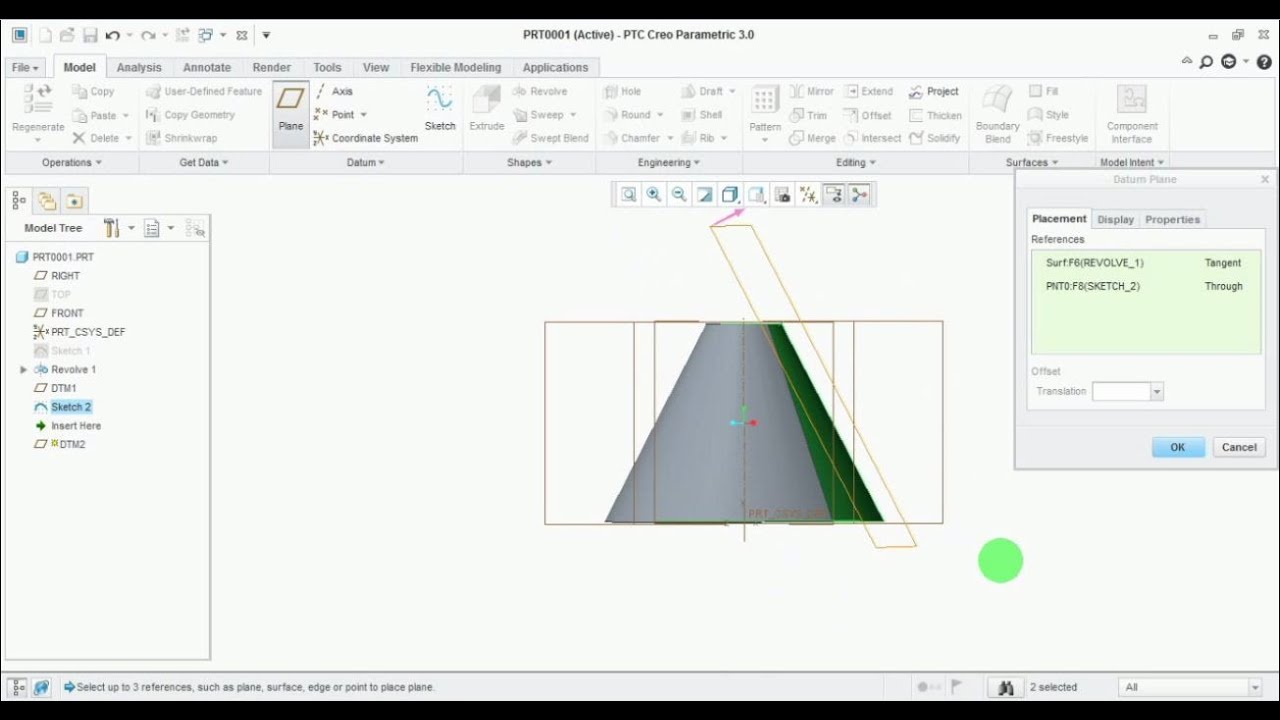This screenshot has width=1280, height=720.
Task: Open the Tools ribbon tab
Action: (327, 68)
